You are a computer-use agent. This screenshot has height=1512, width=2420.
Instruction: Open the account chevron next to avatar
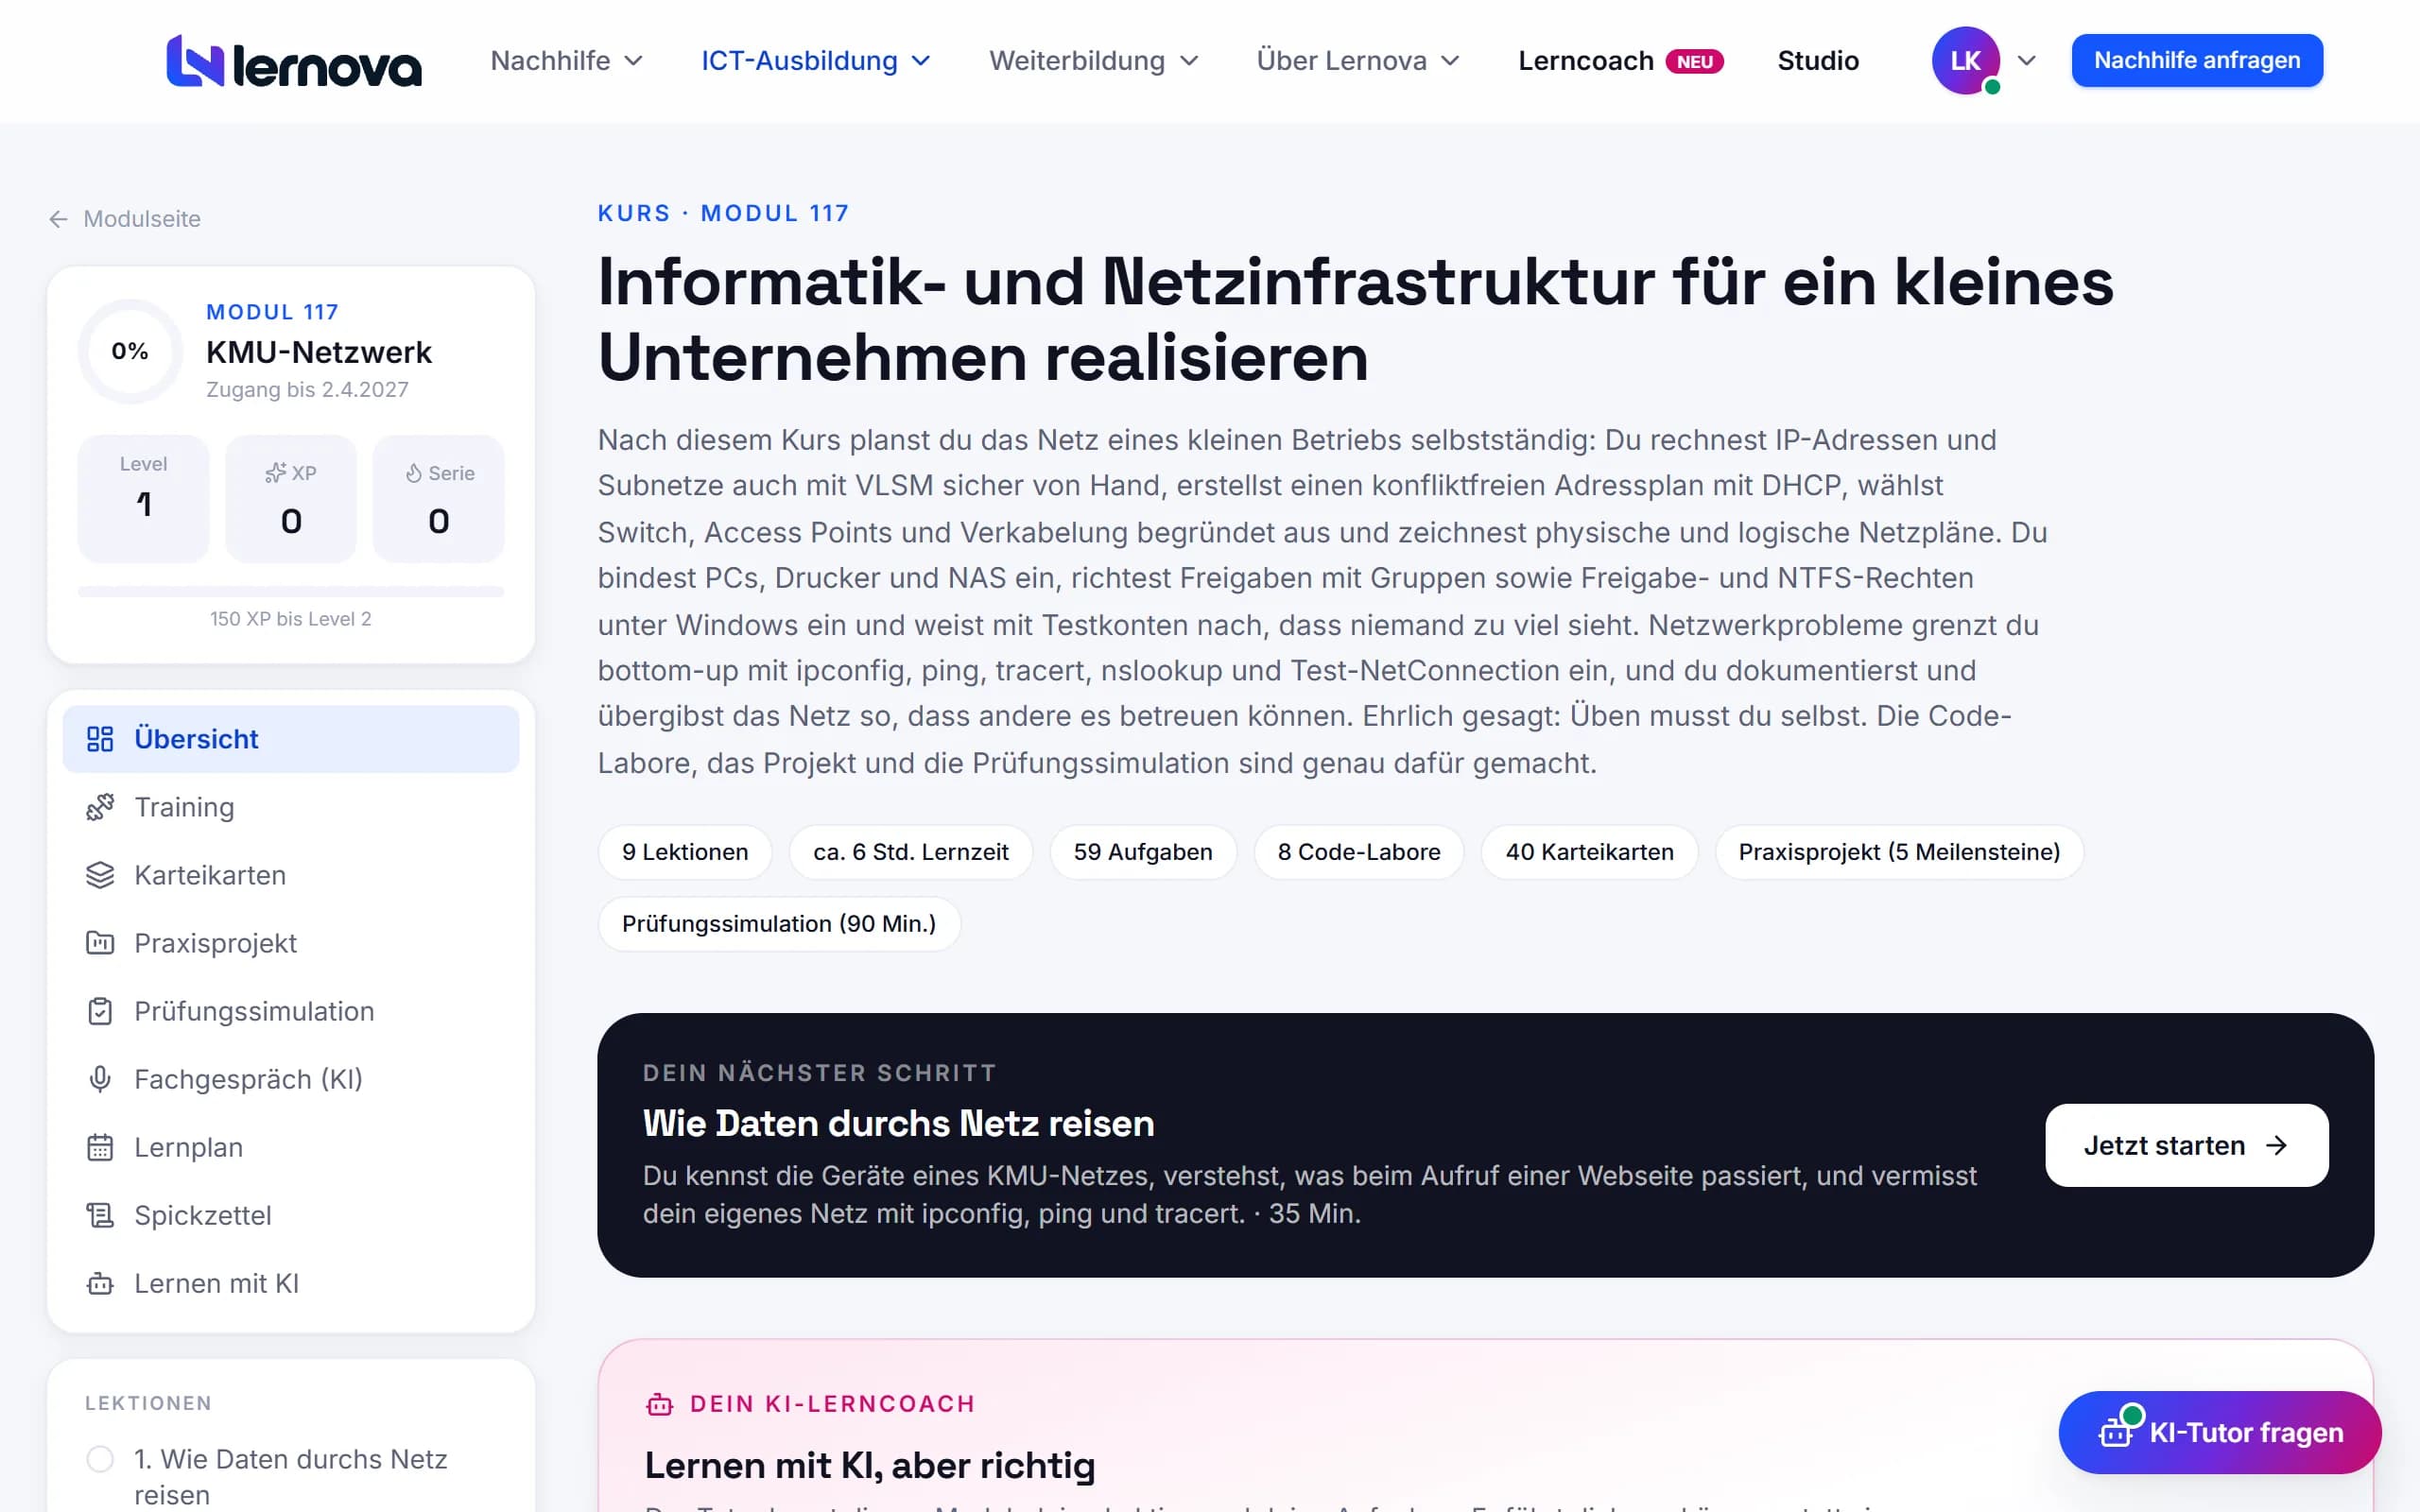pyautogui.click(x=2027, y=61)
